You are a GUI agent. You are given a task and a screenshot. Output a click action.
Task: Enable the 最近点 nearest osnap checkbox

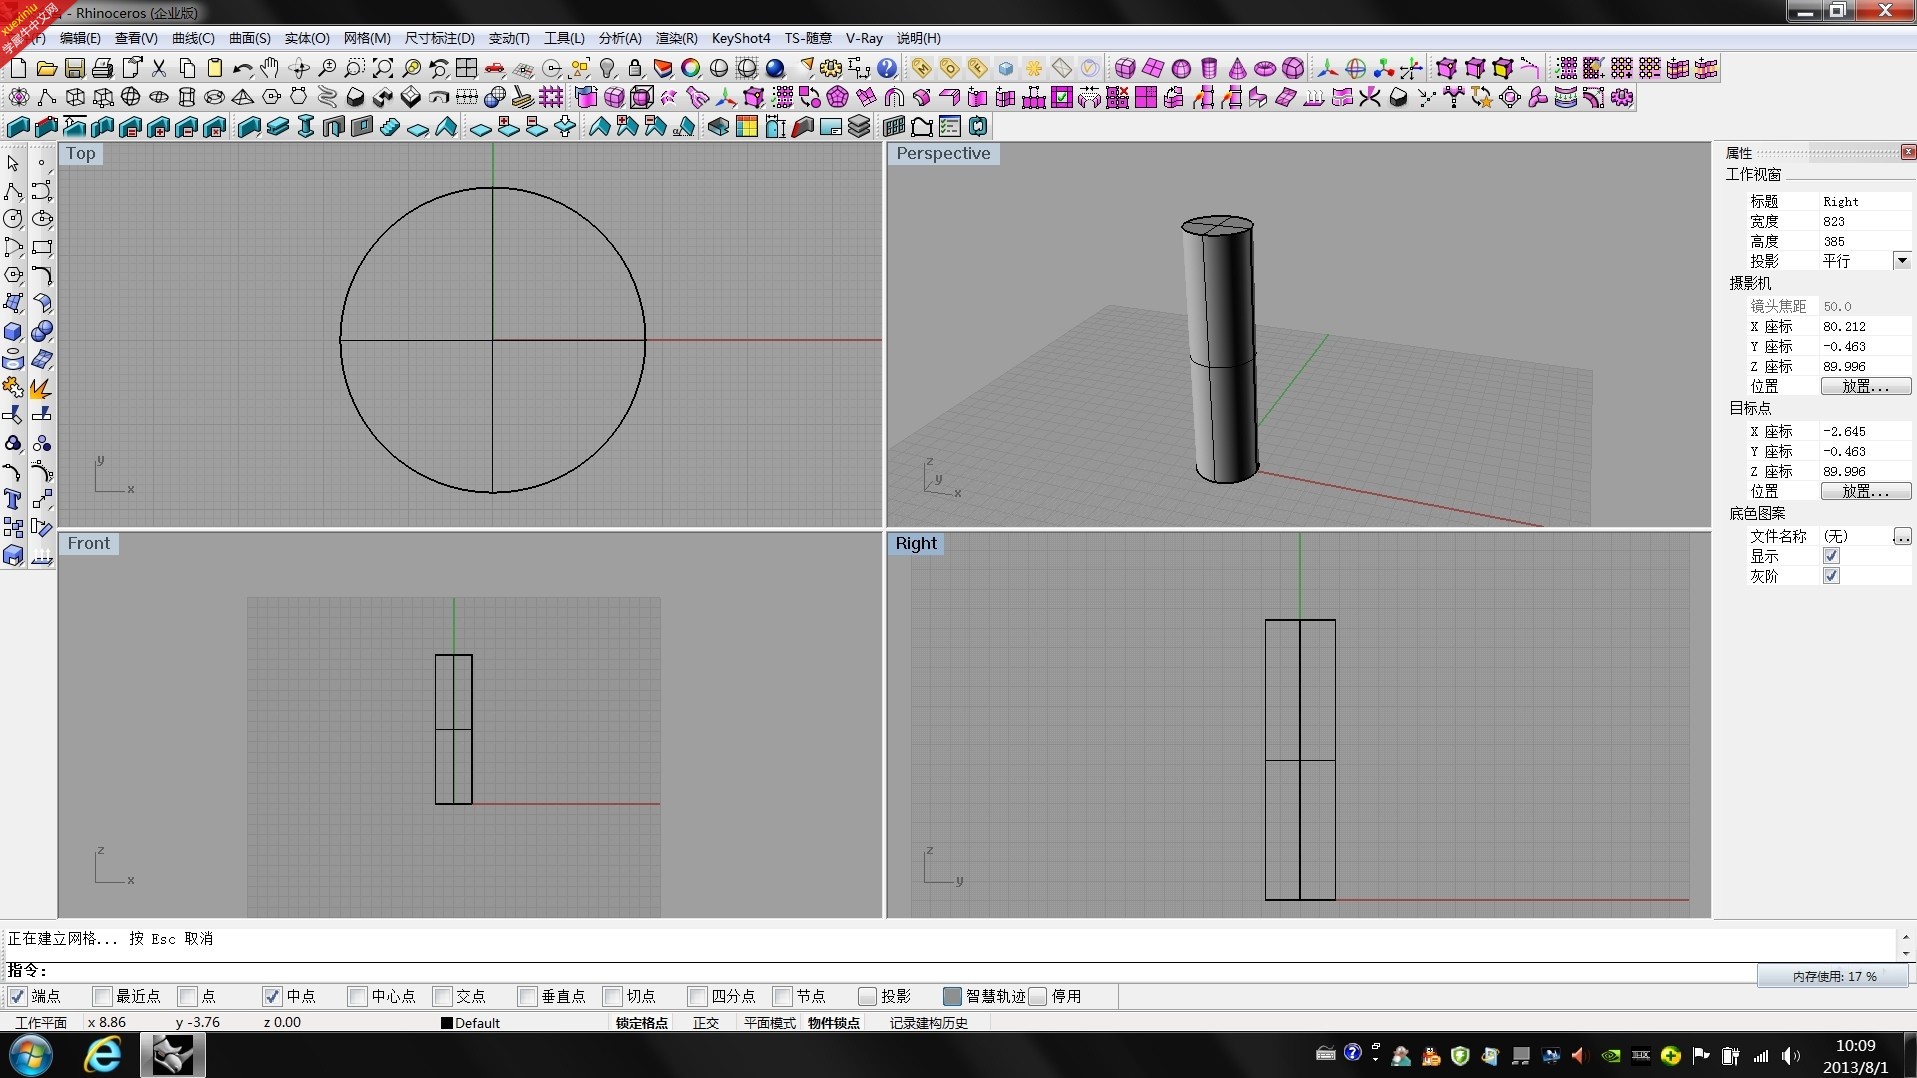pos(102,996)
